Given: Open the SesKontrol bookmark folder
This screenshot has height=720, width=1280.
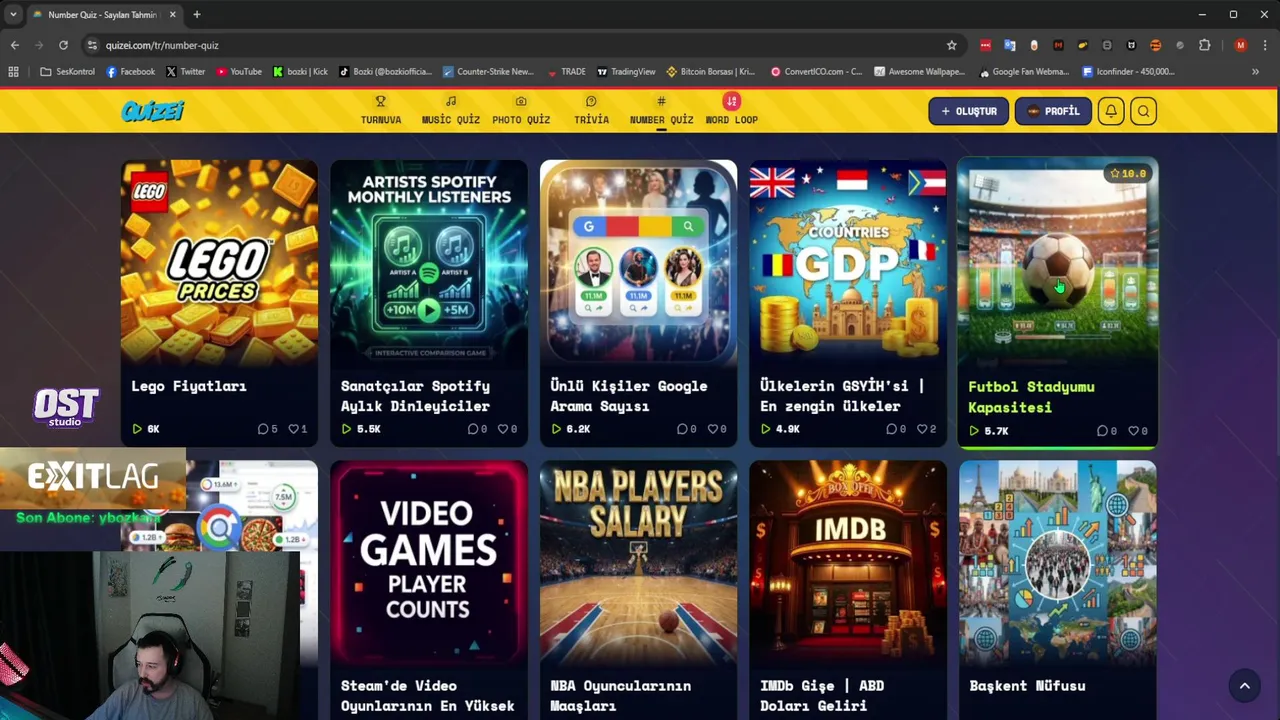Looking at the screenshot, I should point(67,72).
